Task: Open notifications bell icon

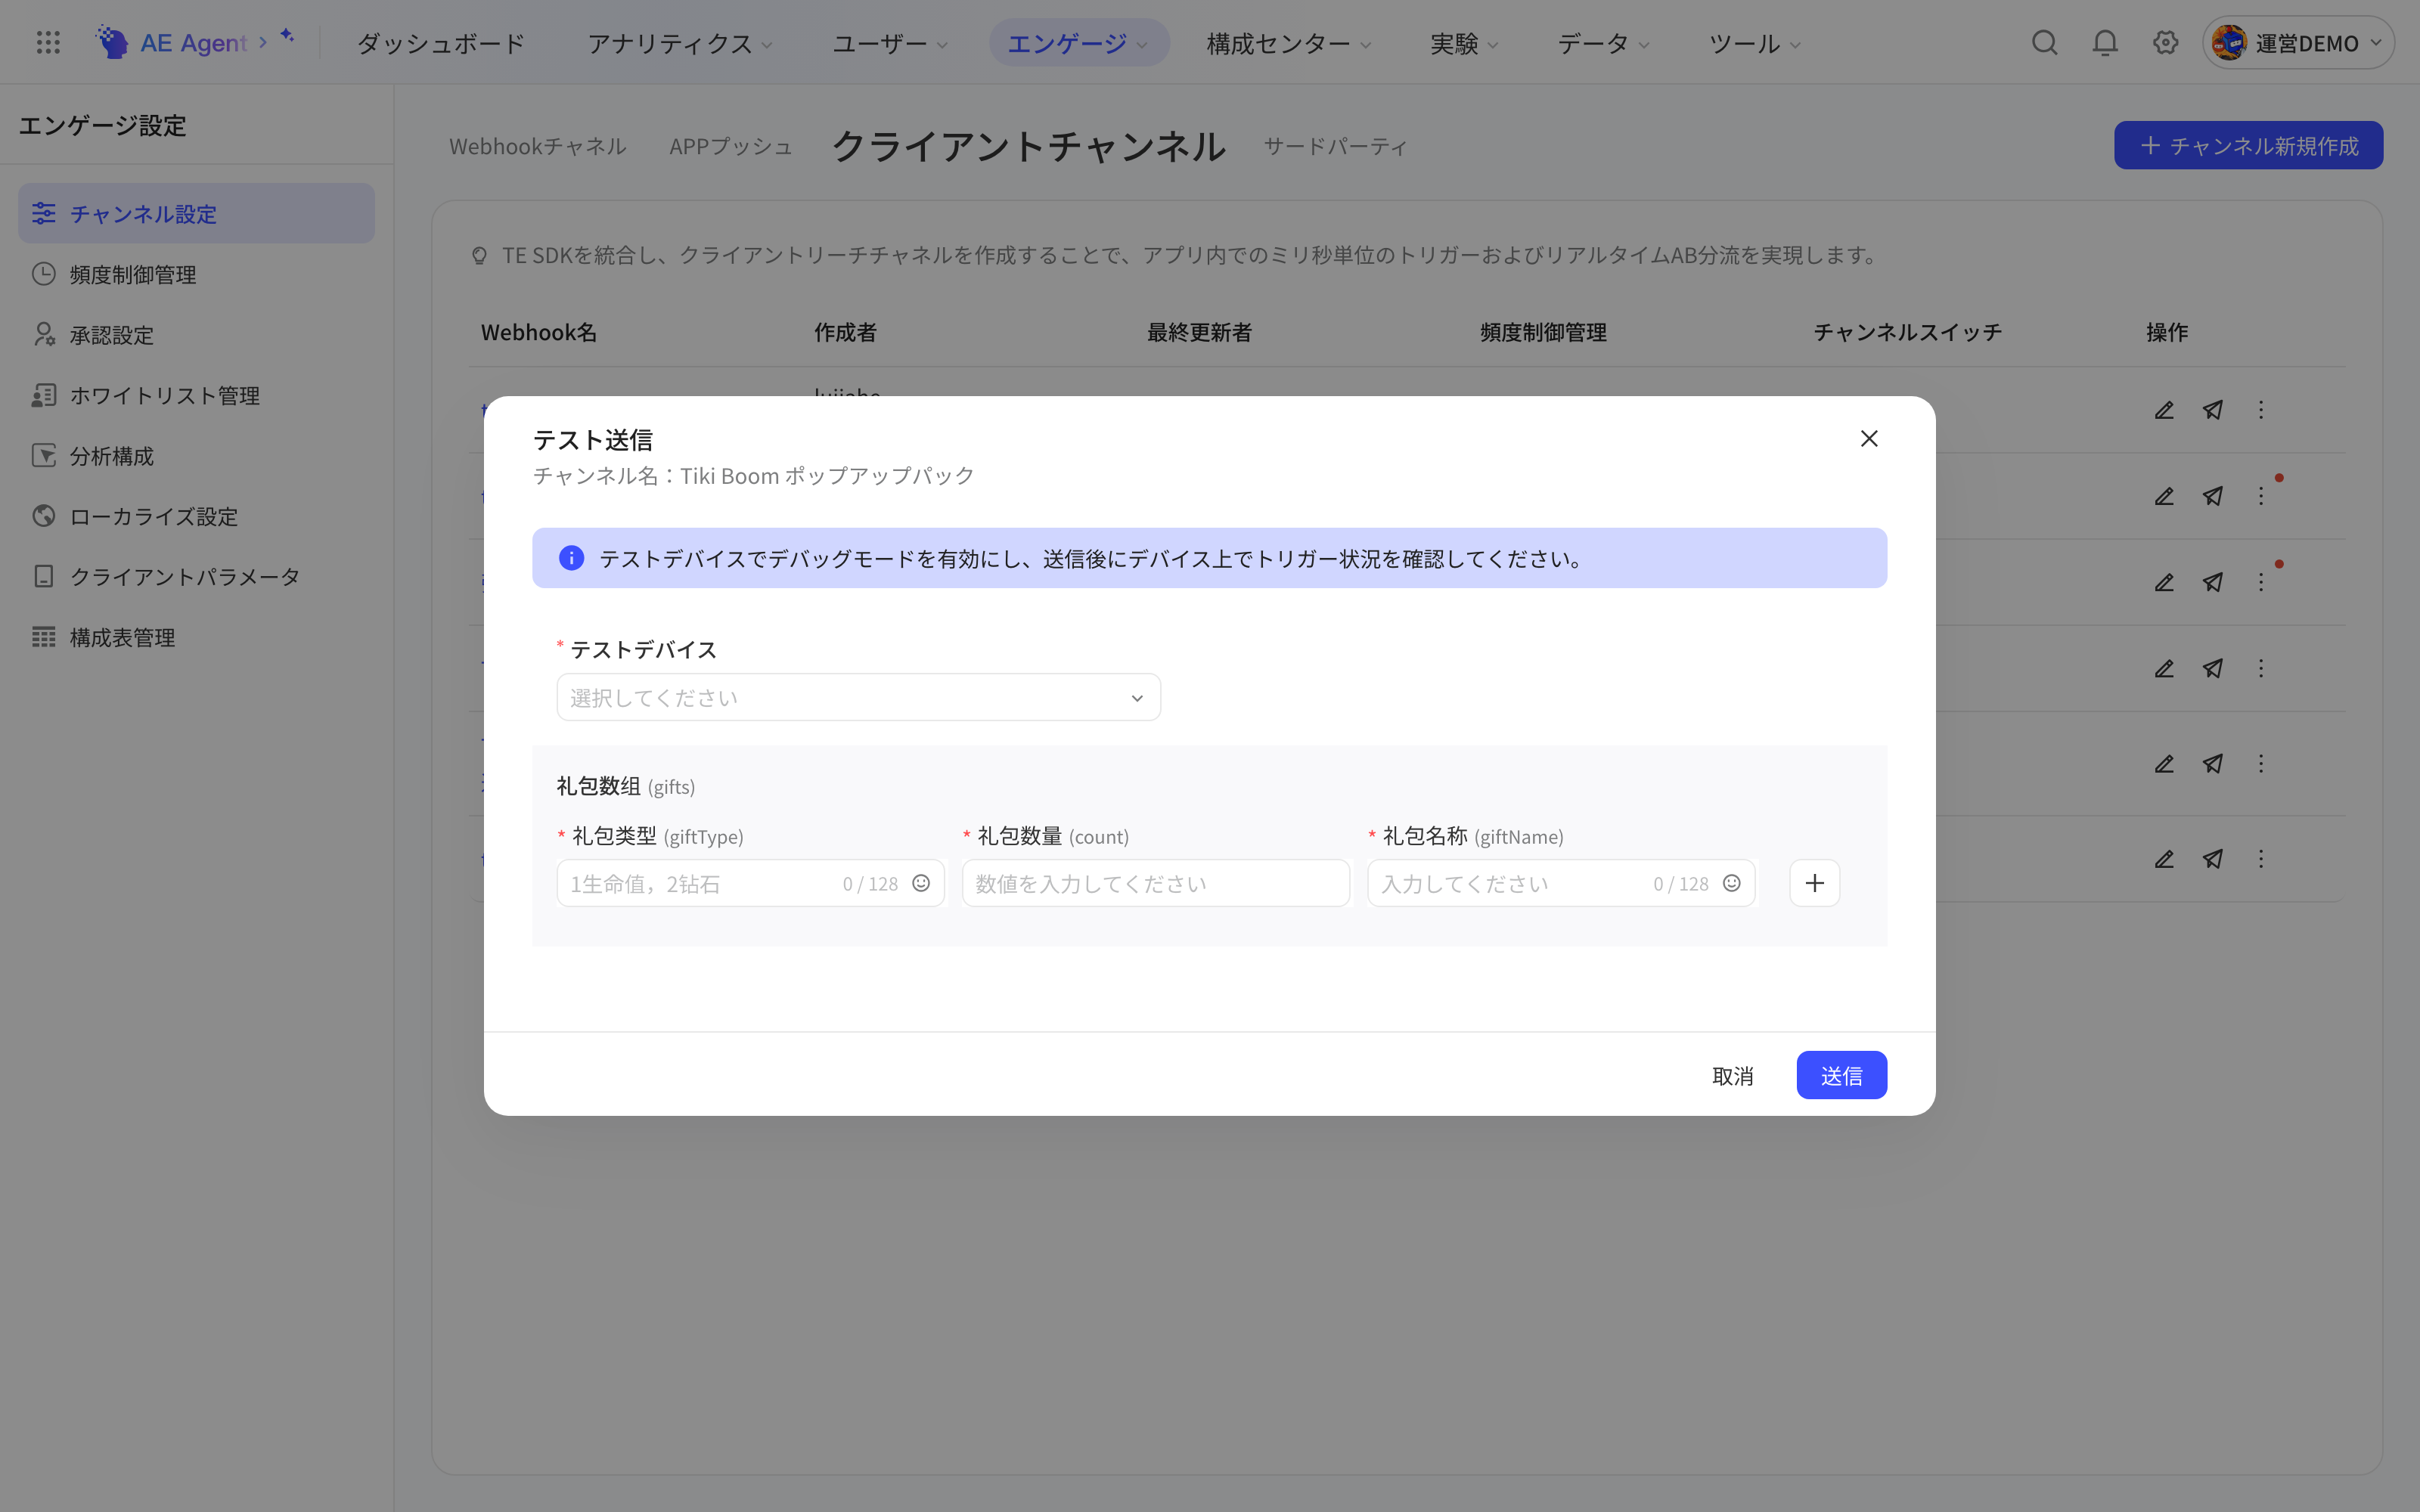Action: [x=2105, y=43]
